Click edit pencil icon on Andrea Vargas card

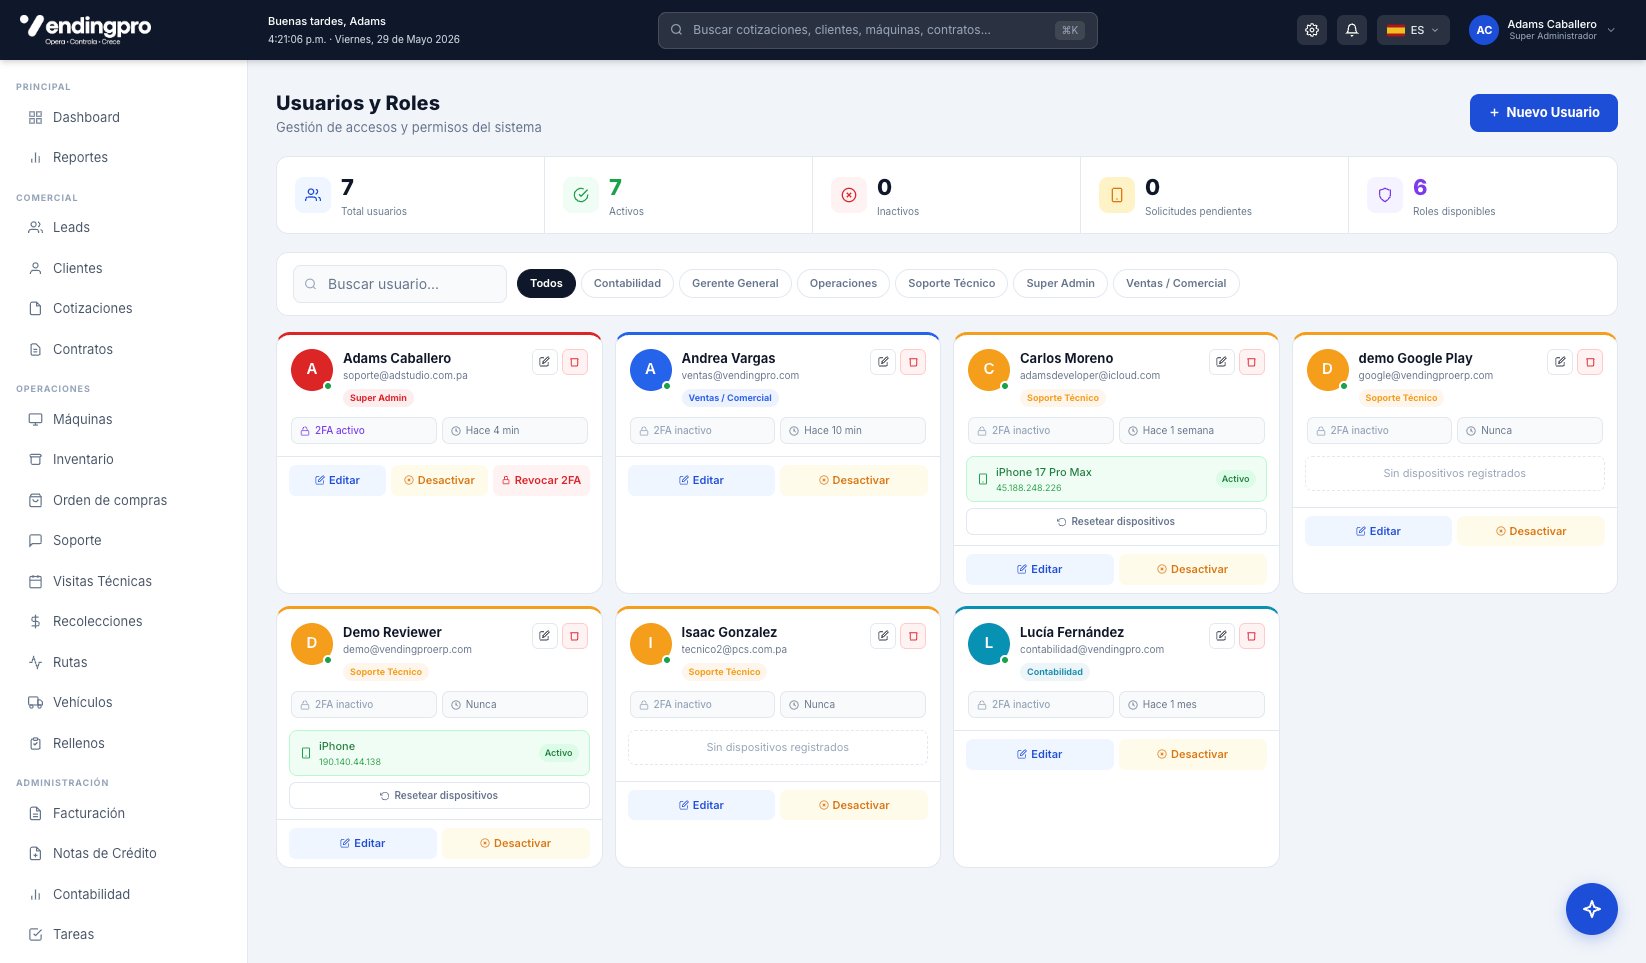pos(883,362)
